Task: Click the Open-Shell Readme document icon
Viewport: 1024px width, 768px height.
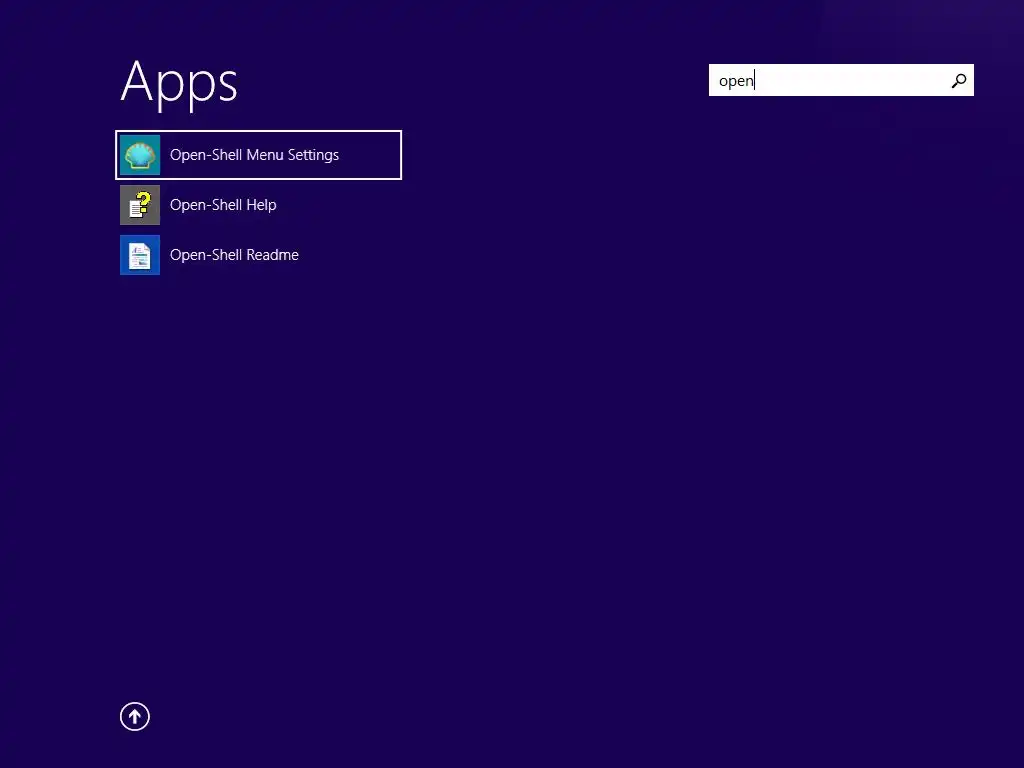Action: pyautogui.click(x=140, y=255)
